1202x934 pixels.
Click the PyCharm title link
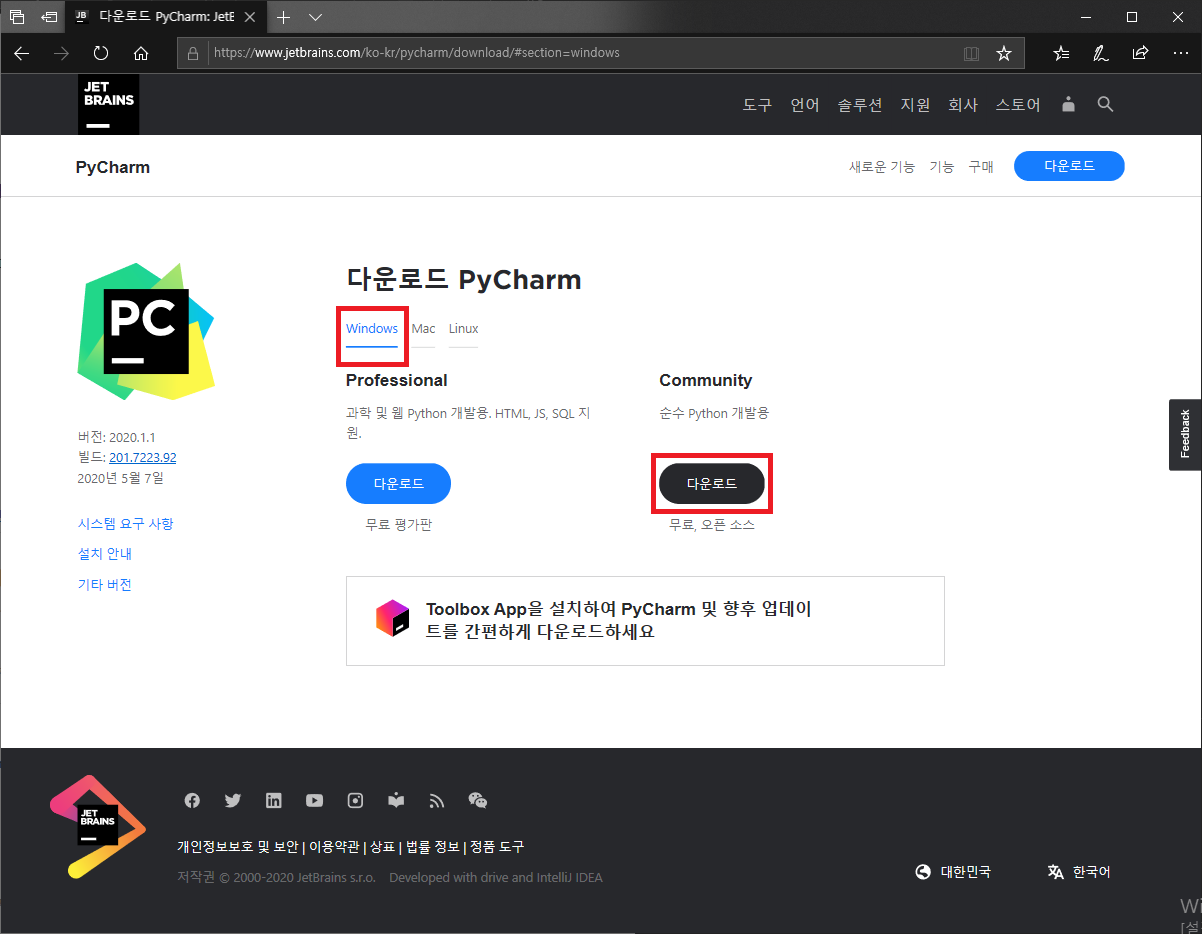click(113, 167)
